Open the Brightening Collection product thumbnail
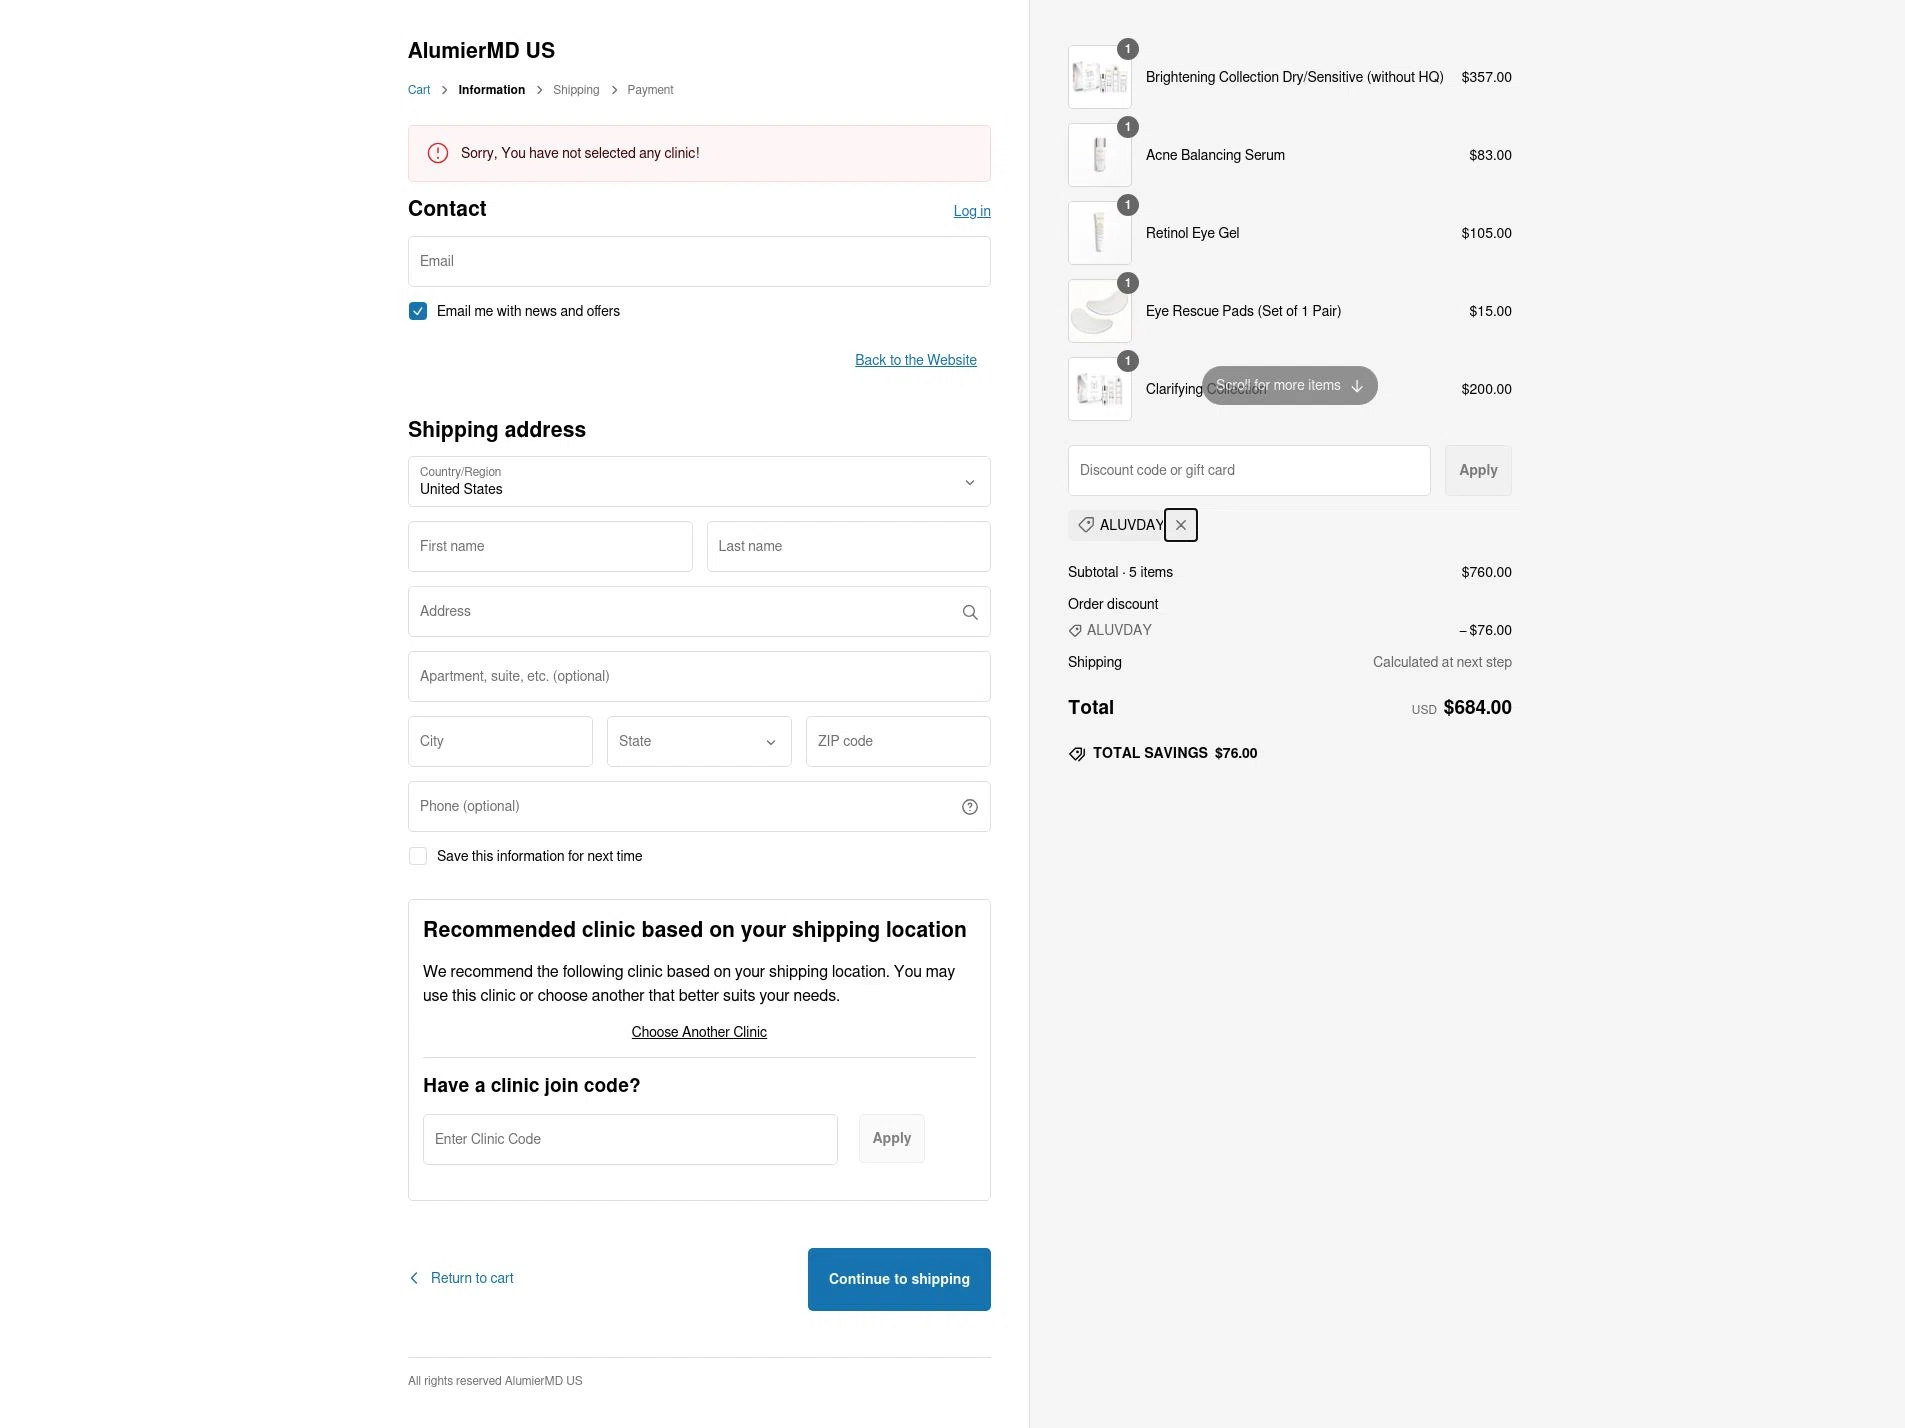 [1100, 77]
